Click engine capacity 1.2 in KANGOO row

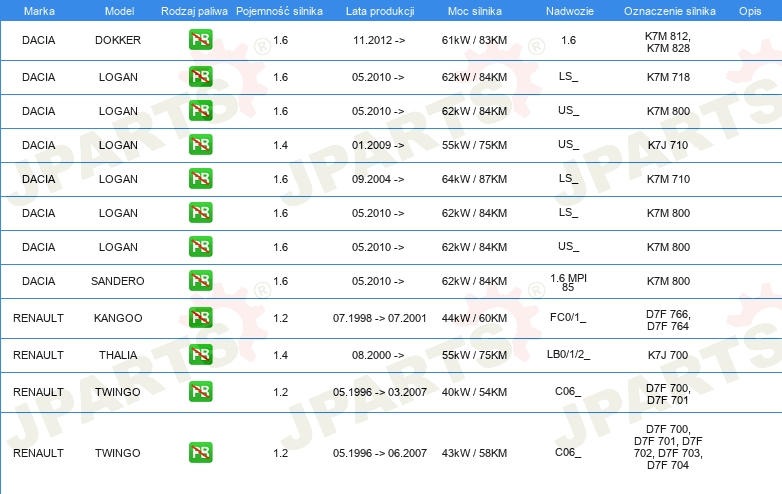click(x=280, y=318)
